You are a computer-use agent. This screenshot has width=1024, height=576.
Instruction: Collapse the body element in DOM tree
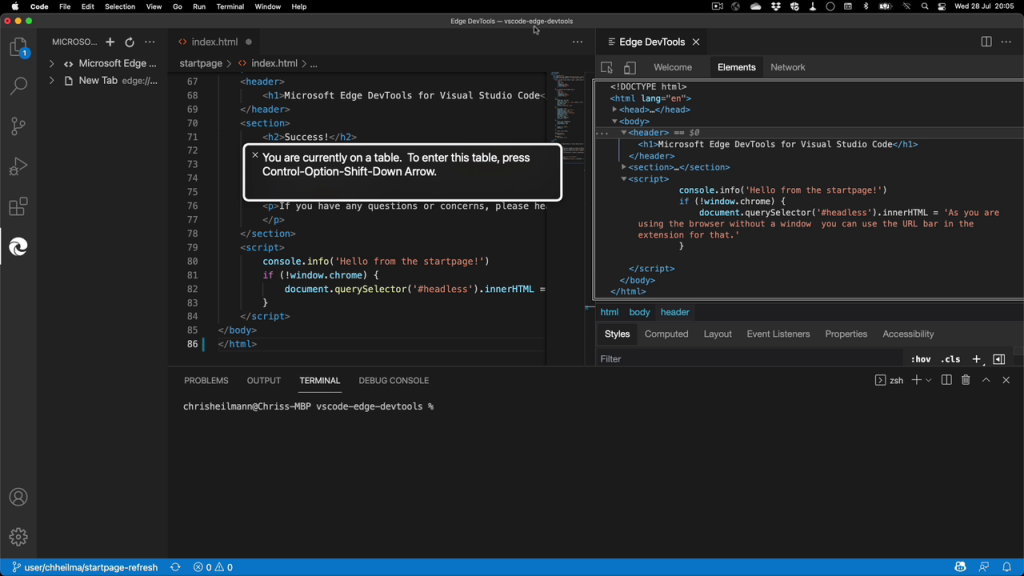615,121
